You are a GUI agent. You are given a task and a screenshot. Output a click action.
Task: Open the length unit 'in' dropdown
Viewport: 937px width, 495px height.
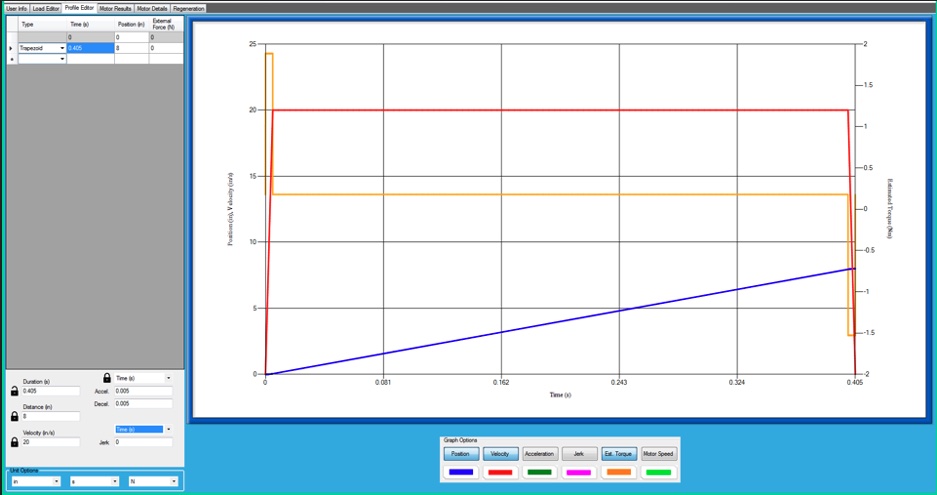(x=56, y=481)
